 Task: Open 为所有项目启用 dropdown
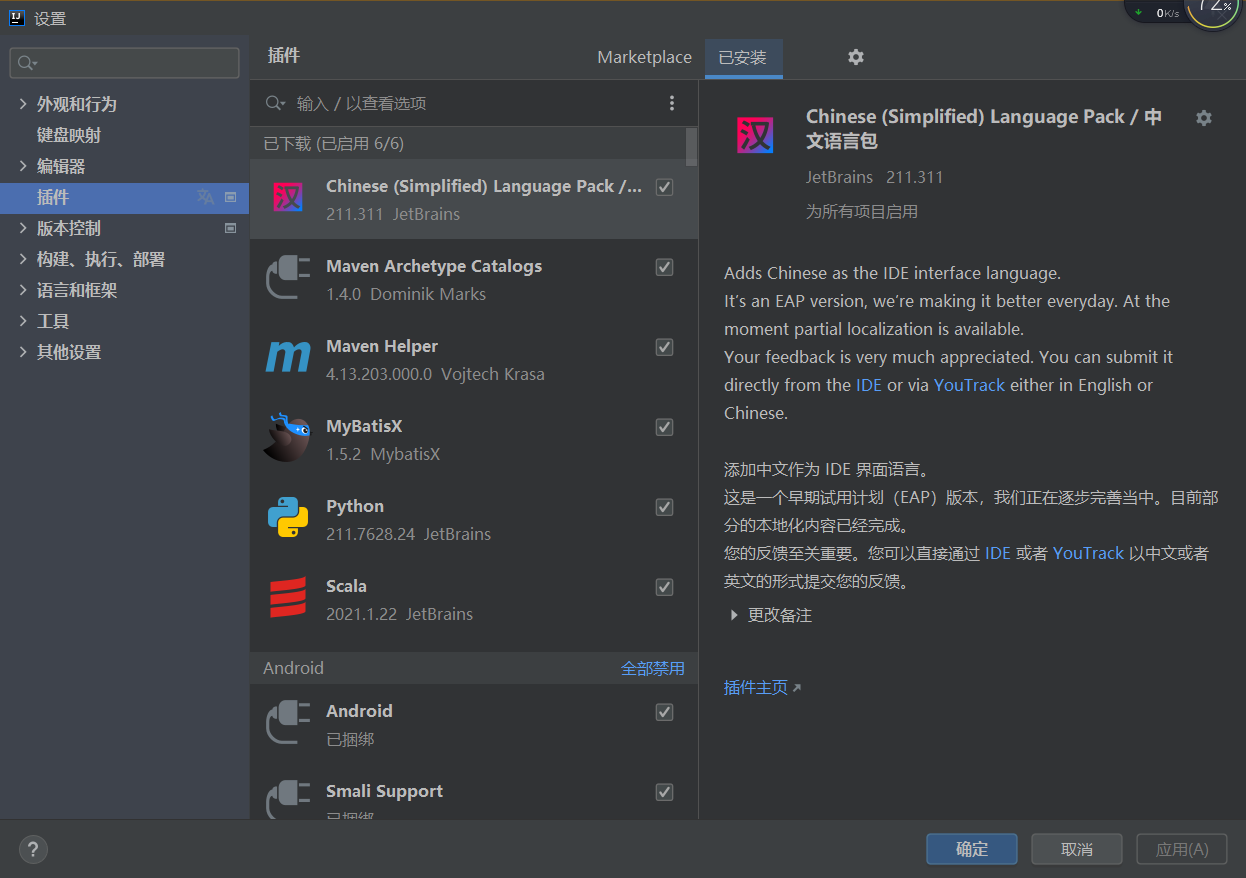pyautogui.click(x=862, y=212)
